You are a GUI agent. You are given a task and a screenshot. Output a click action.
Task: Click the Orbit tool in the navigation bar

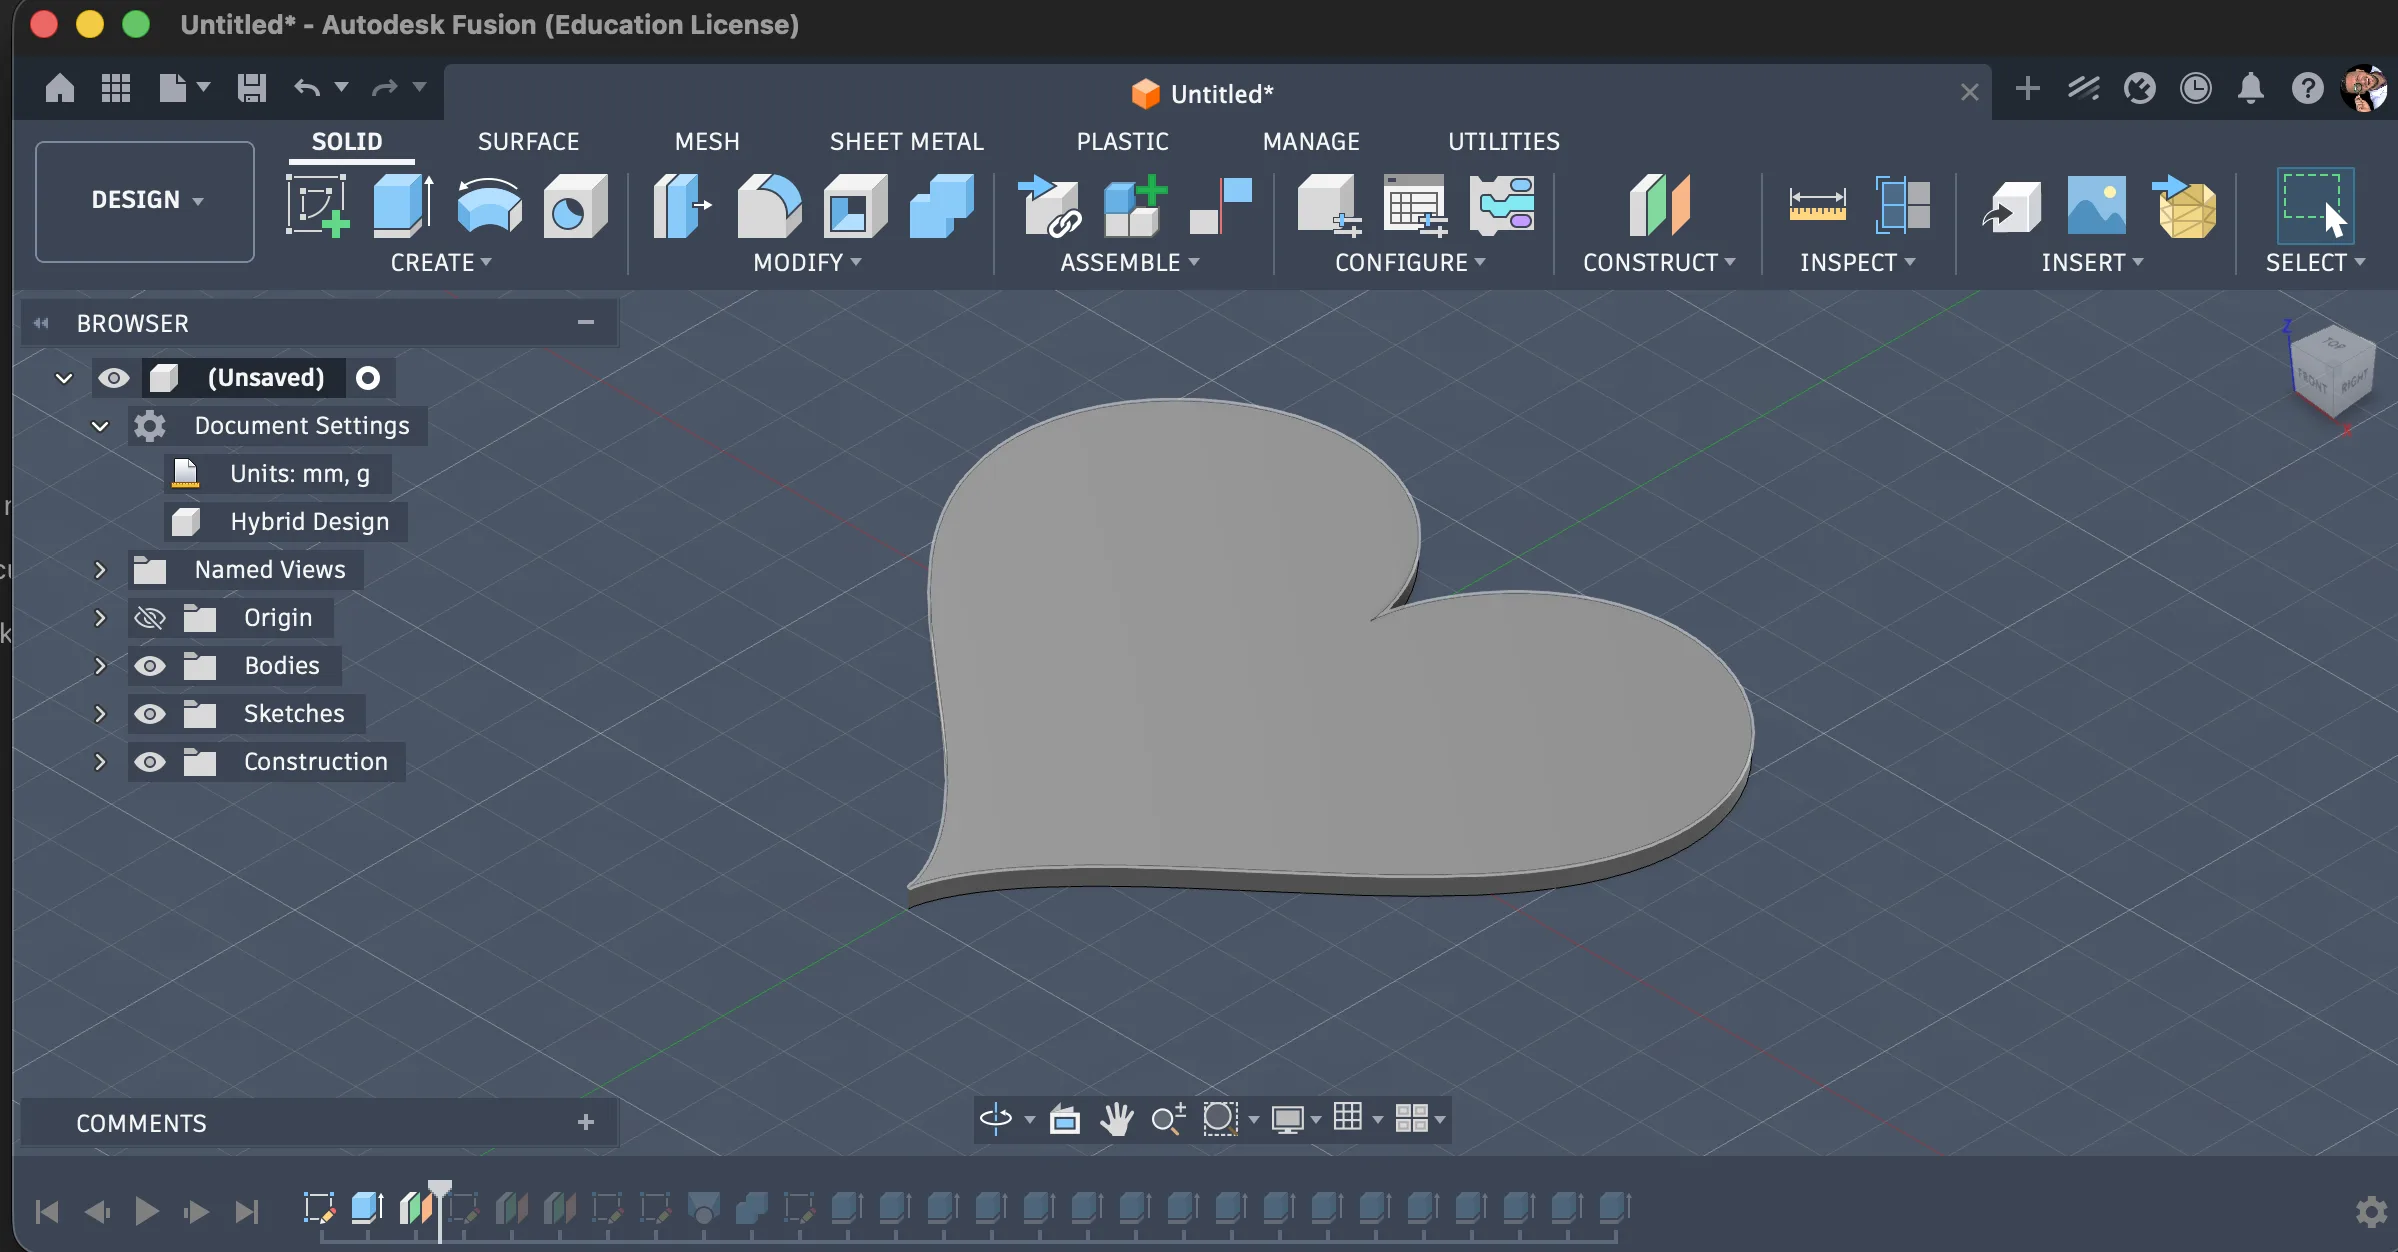click(x=996, y=1118)
